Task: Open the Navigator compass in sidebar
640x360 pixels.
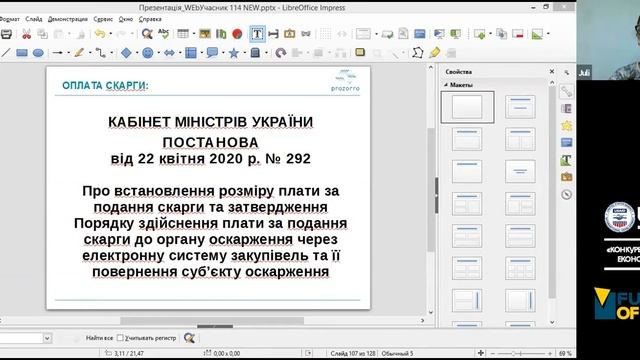Action: (x=566, y=194)
